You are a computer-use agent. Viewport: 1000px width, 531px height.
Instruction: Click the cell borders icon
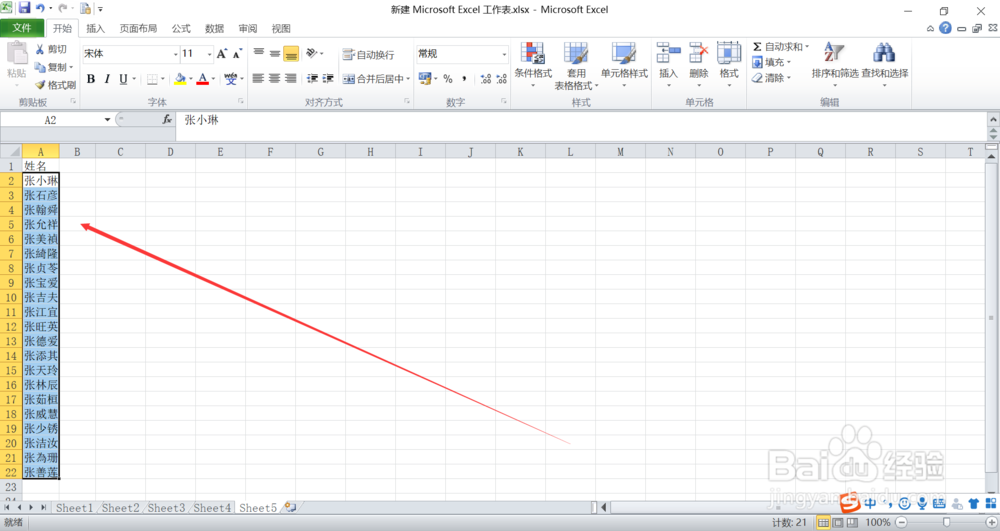[152, 79]
